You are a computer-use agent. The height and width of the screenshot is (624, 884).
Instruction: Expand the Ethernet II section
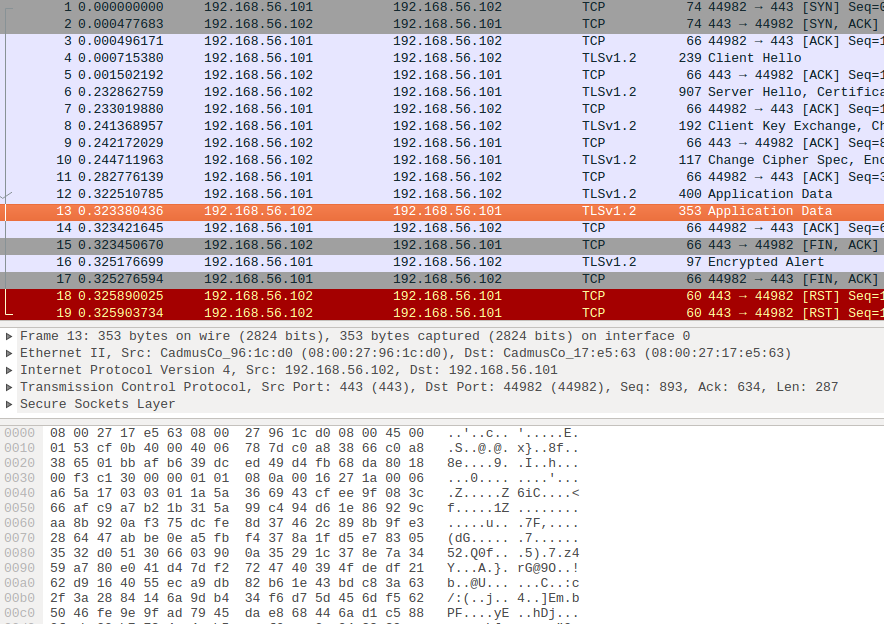point(10,353)
